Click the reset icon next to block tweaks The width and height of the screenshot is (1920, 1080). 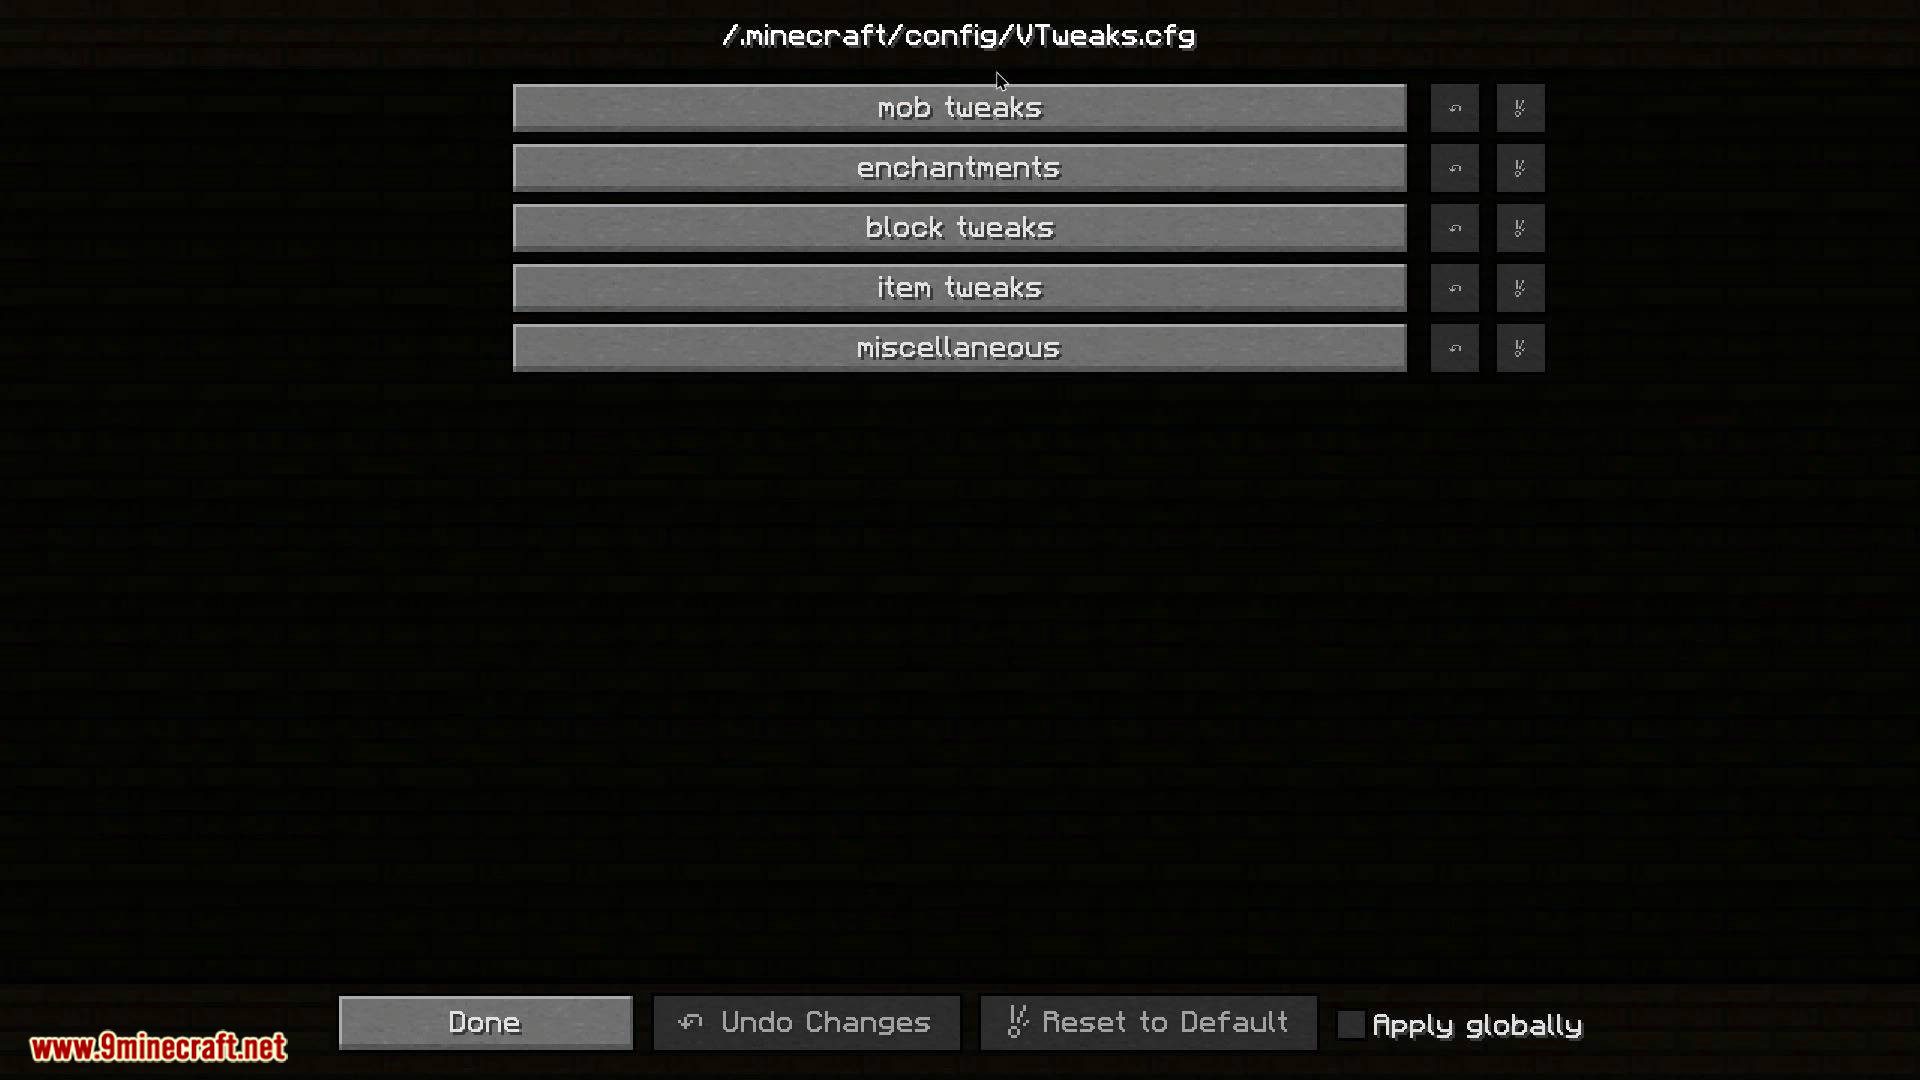tap(1518, 228)
